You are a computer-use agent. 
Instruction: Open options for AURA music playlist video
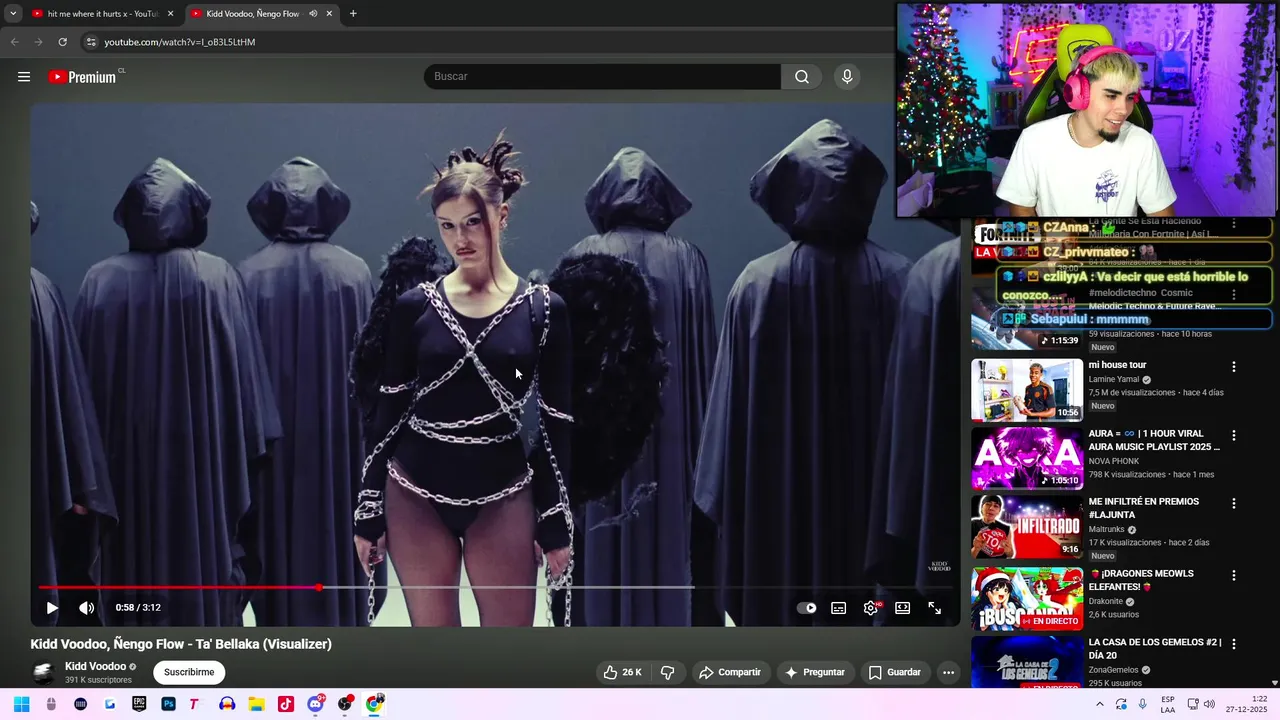1234,436
